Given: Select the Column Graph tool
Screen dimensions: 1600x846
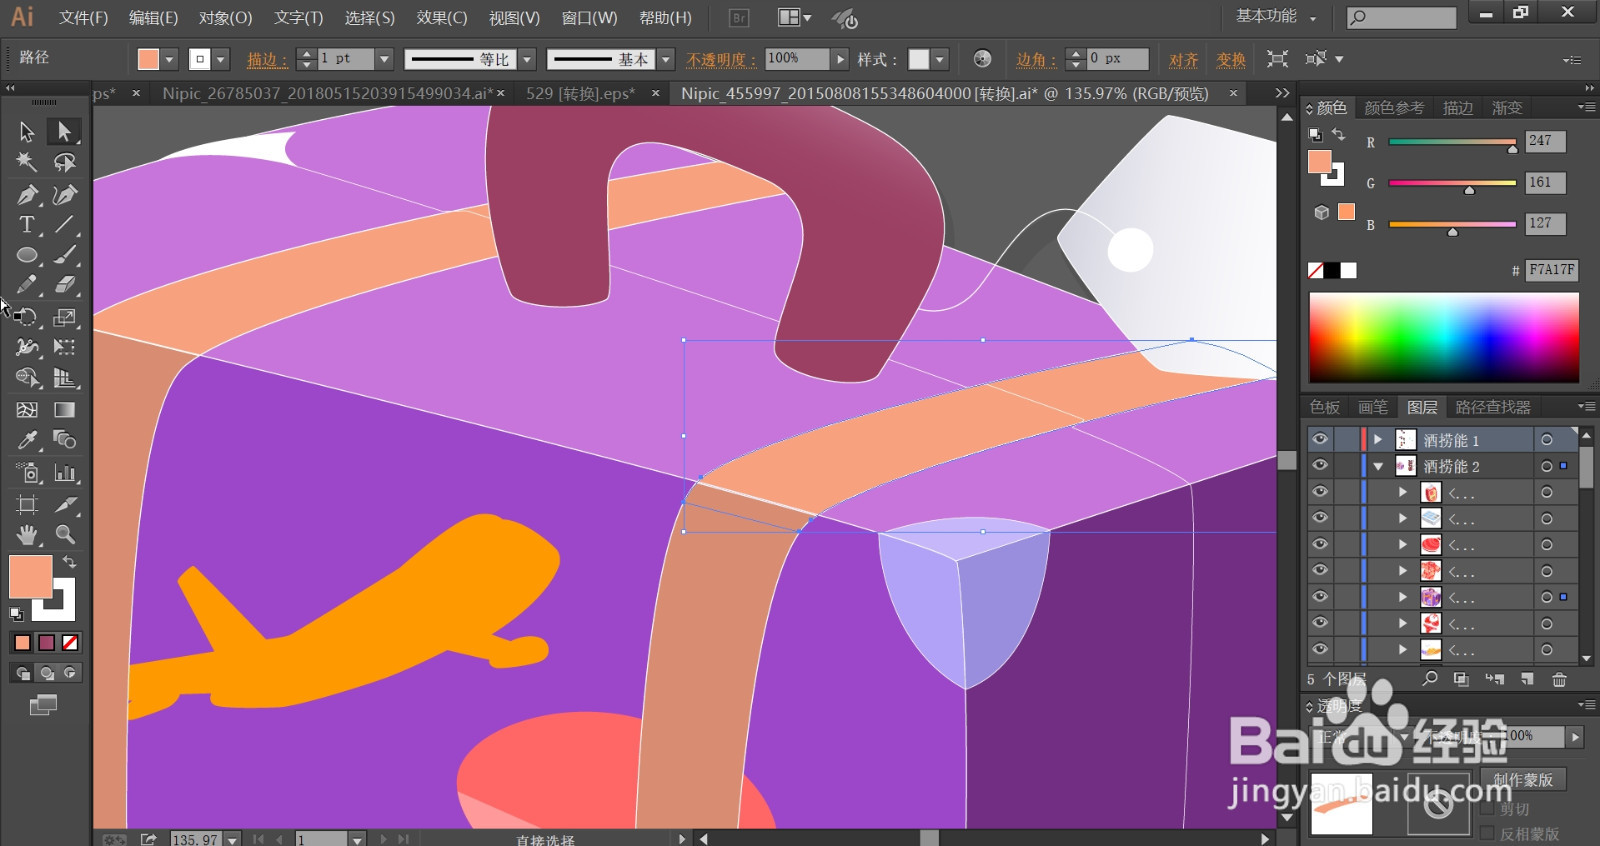Looking at the screenshot, I should coord(65,473).
